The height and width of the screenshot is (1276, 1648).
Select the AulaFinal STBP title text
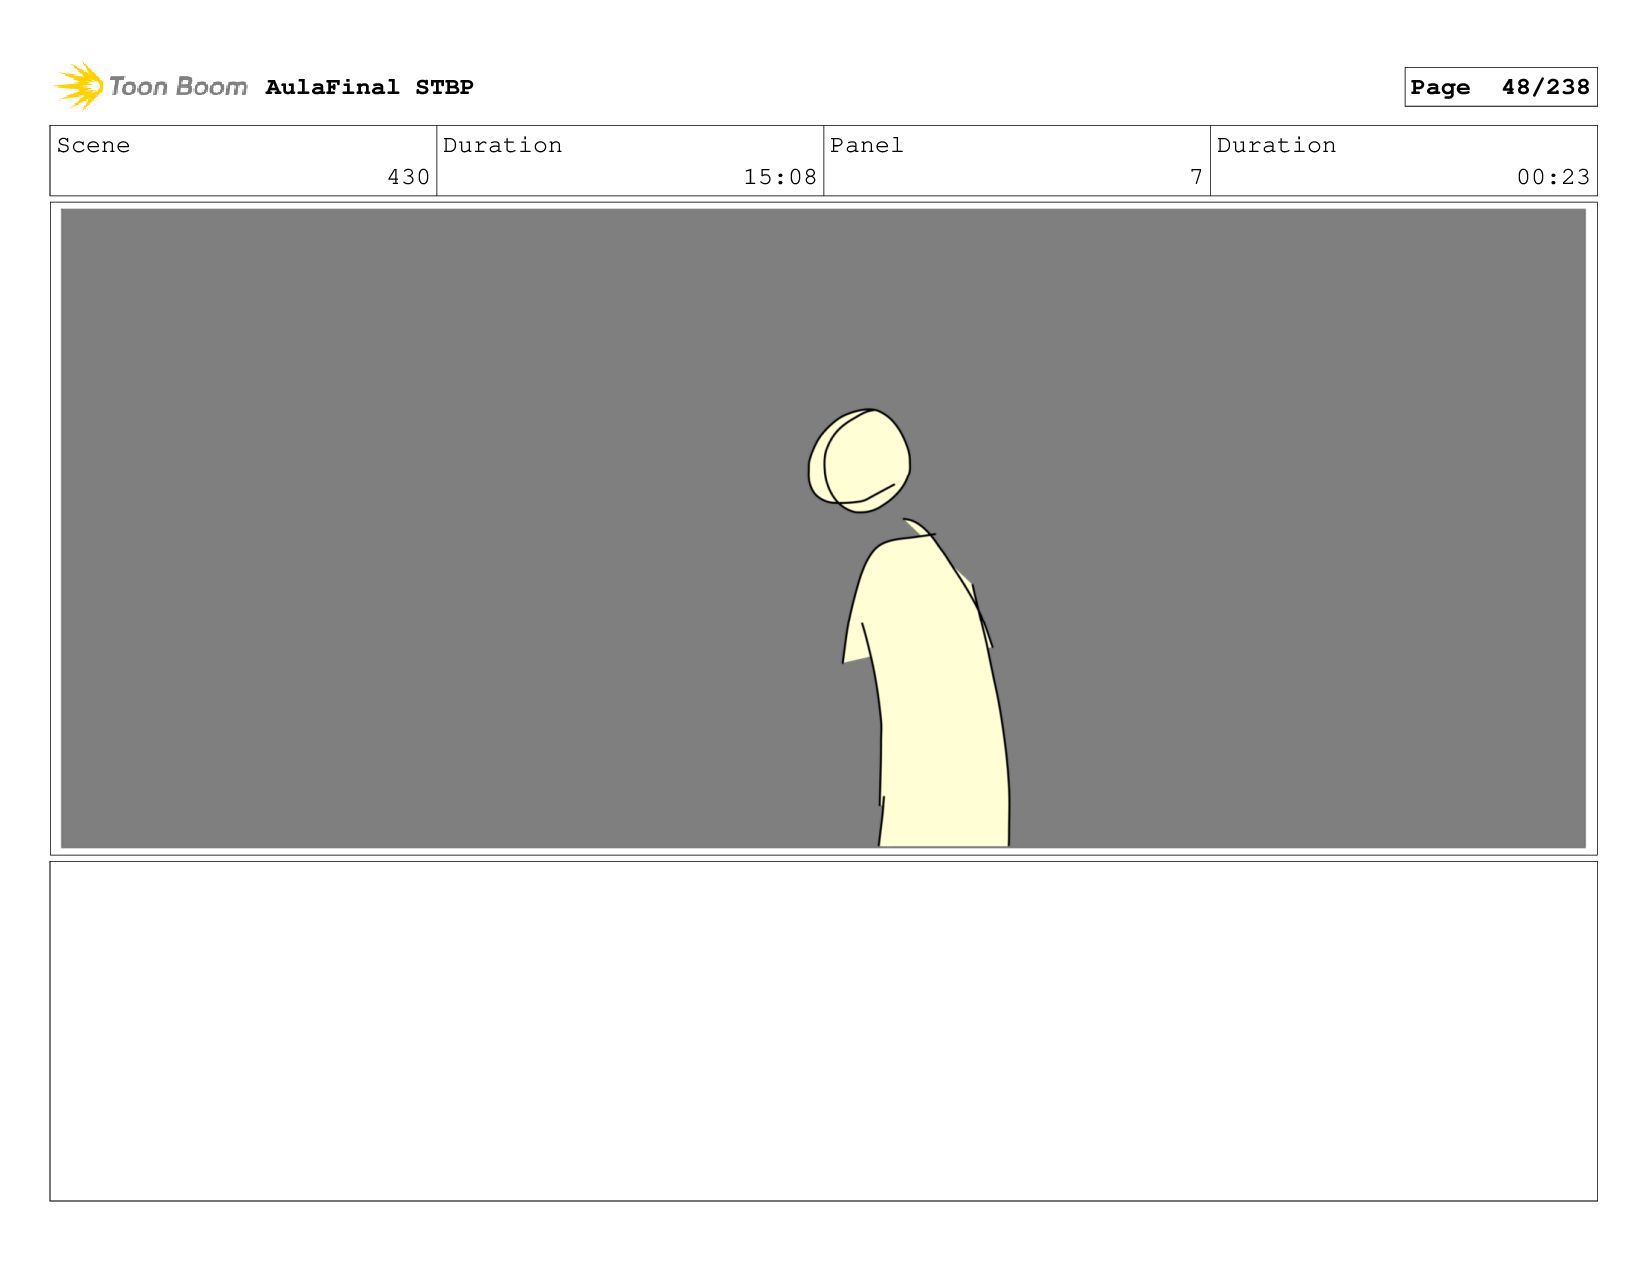tap(369, 87)
